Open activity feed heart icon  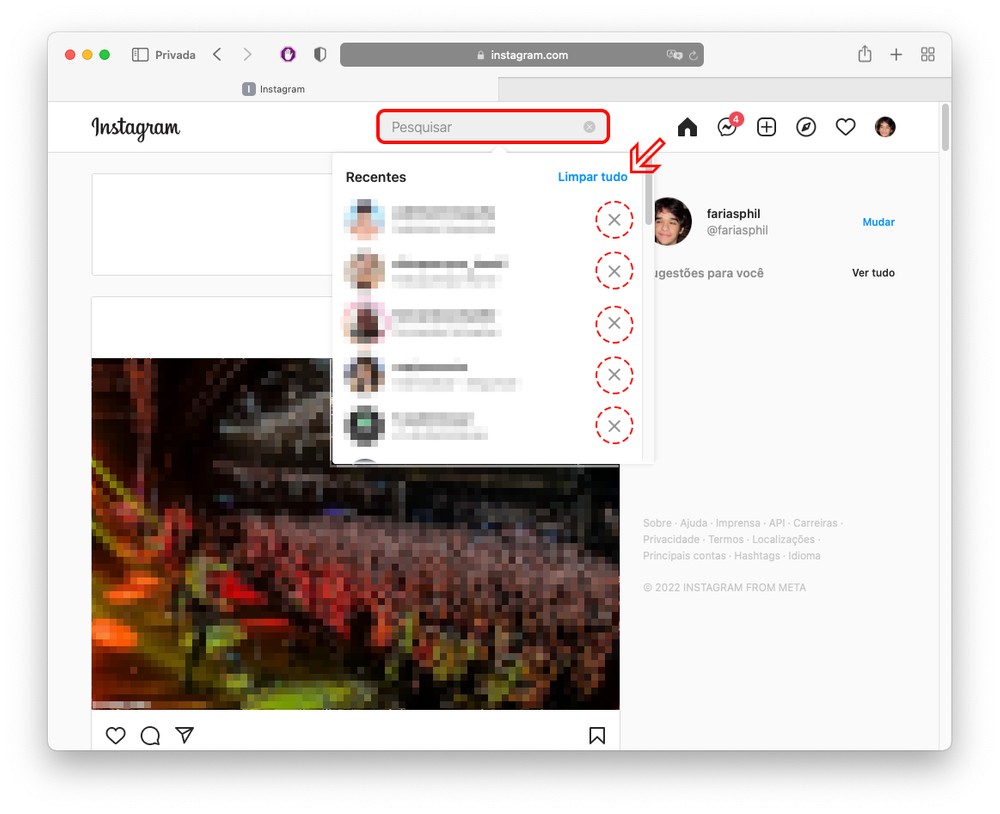[x=846, y=127]
